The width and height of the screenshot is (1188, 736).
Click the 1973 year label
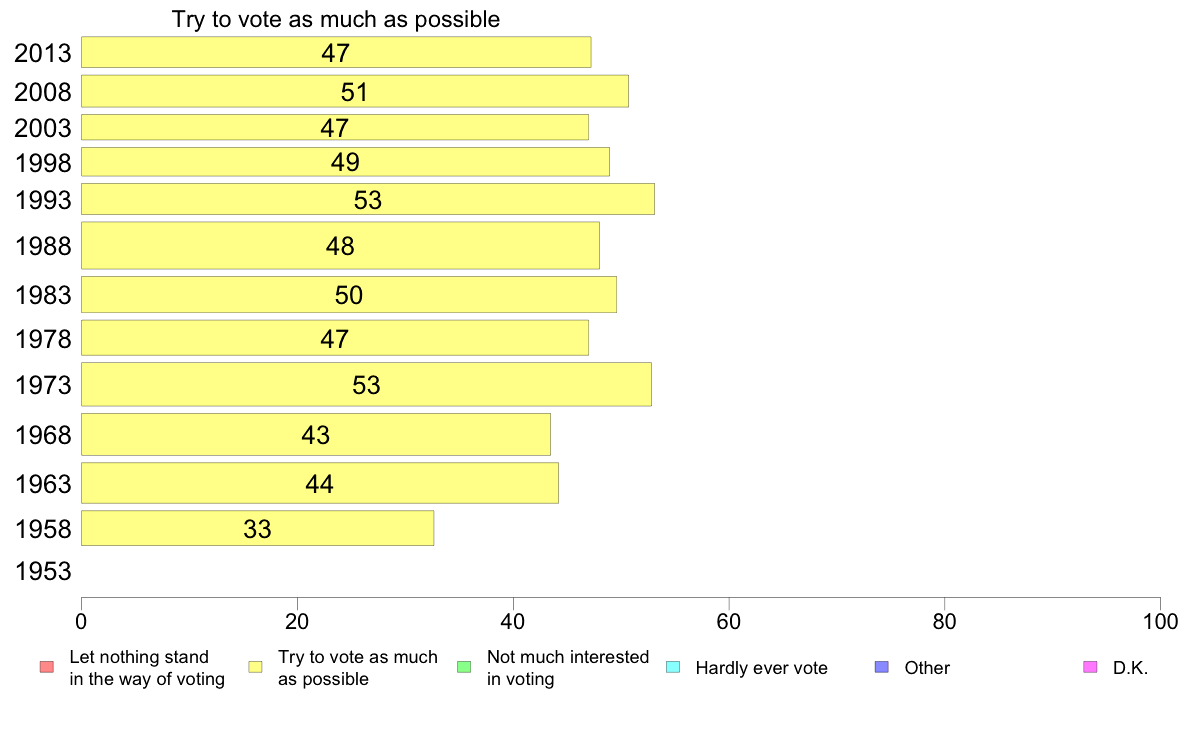(43, 385)
